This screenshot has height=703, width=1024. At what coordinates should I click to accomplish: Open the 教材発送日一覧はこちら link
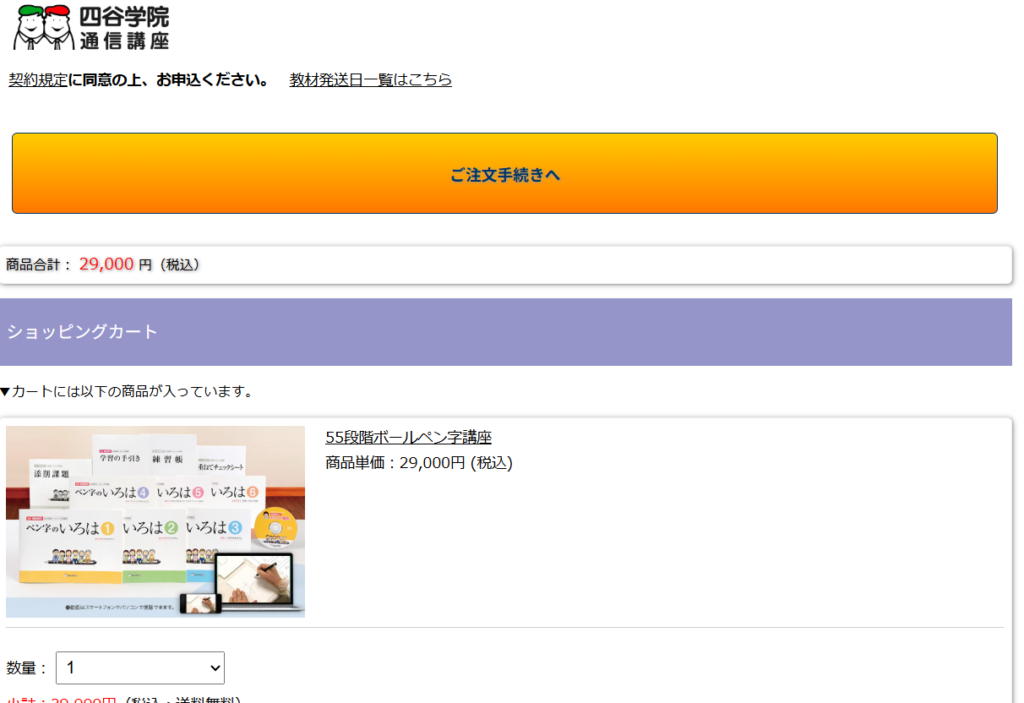pos(370,80)
